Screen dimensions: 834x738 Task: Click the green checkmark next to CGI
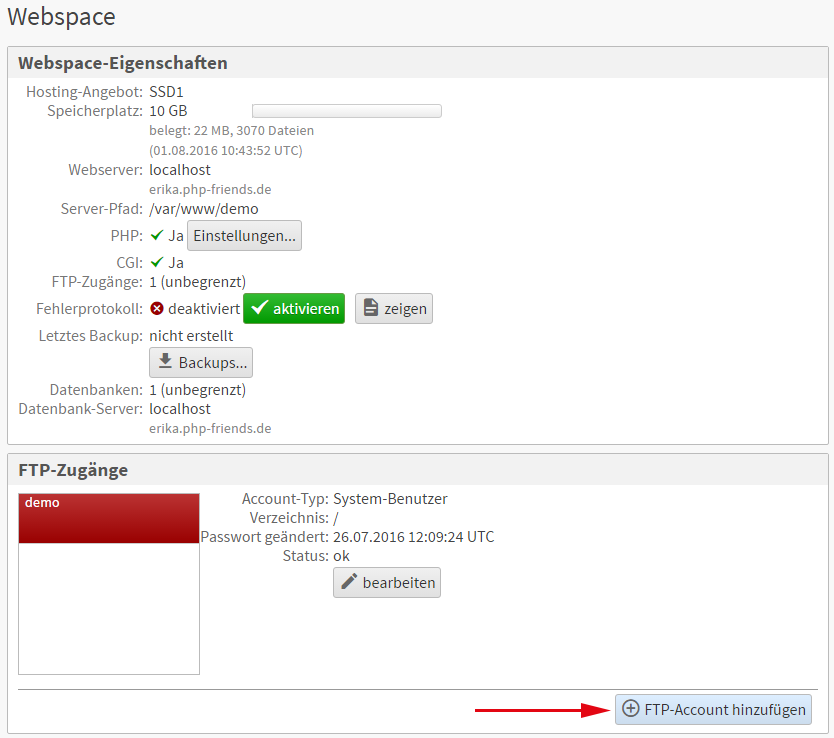tap(156, 263)
